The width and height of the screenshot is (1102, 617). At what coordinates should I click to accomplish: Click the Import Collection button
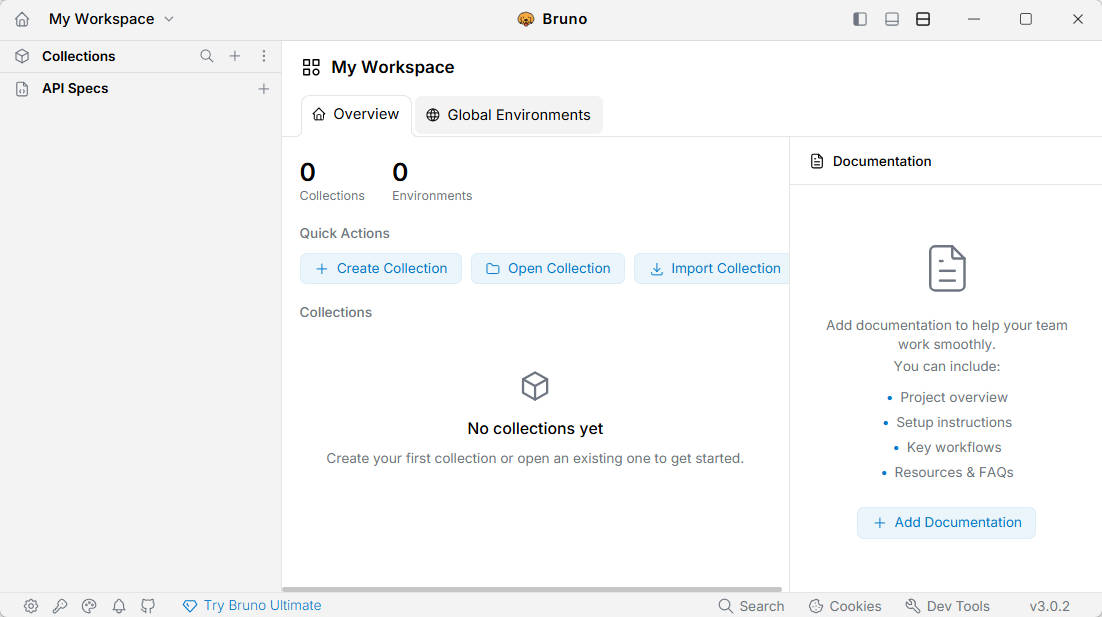click(x=712, y=268)
